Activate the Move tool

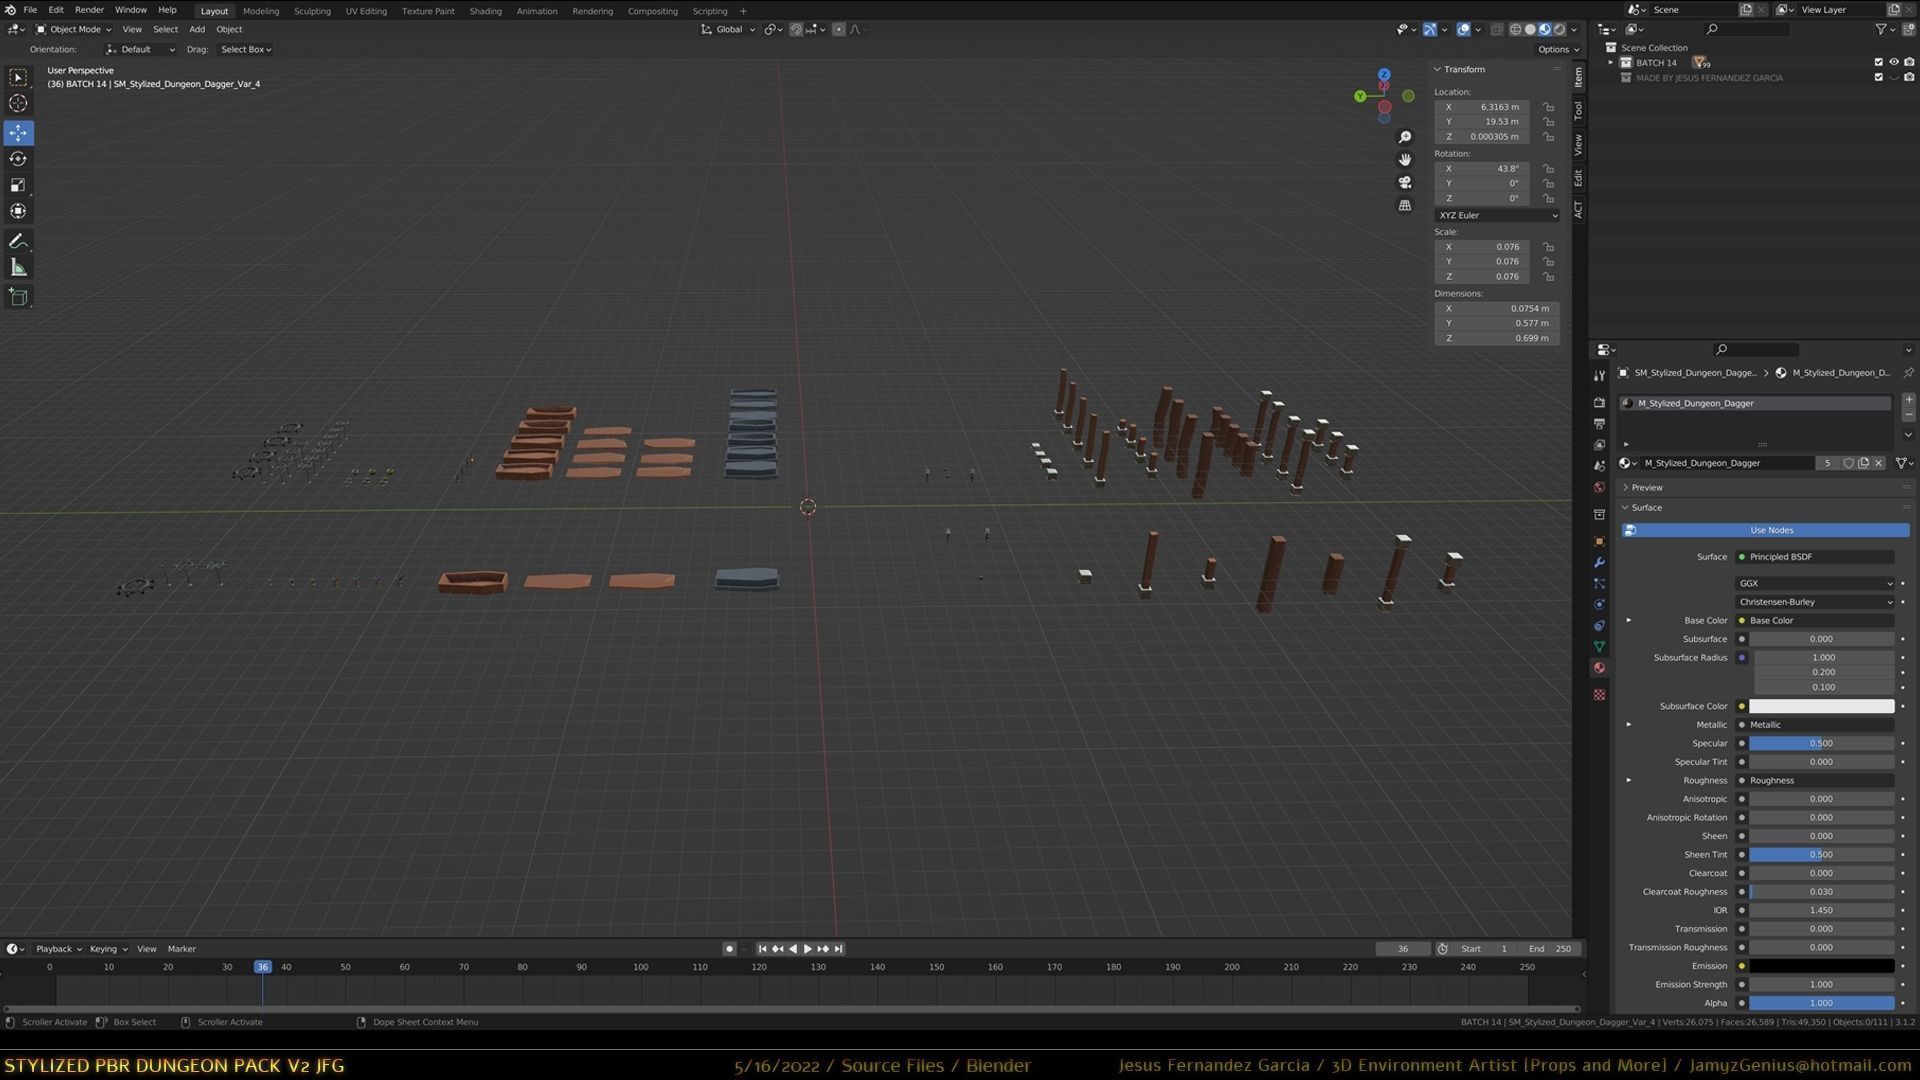point(18,133)
